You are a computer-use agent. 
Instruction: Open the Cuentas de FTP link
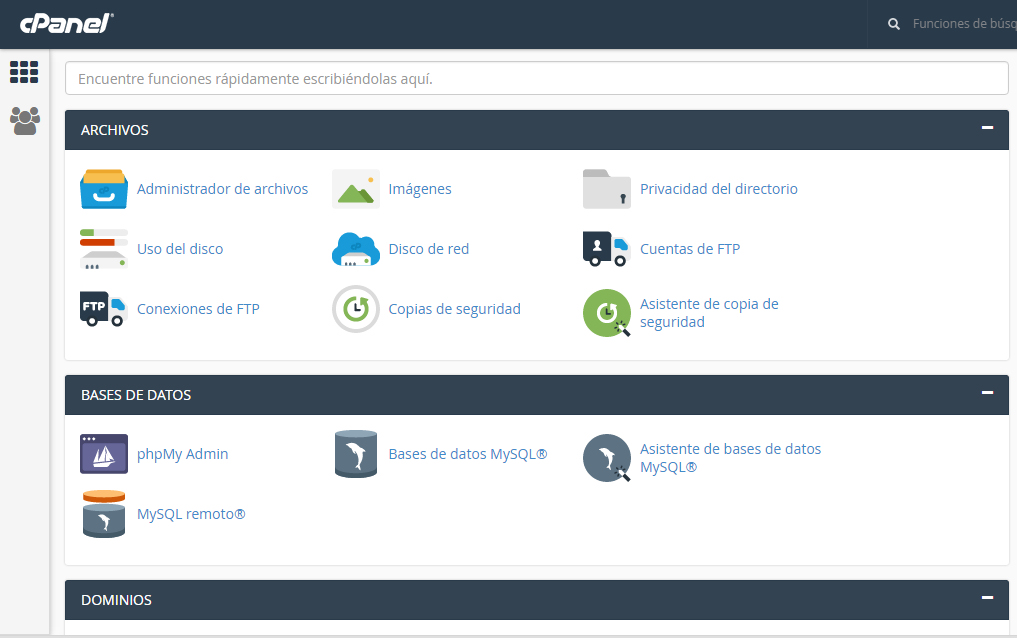coord(690,249)
